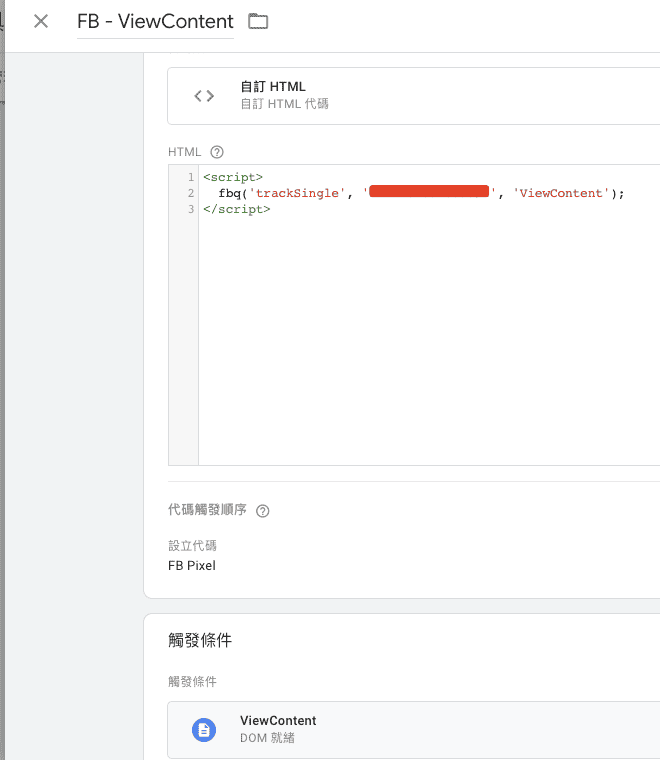Click line number 2 in the editor gutter
The height and width of the screenshot is (760, 660).
tap(189, 193)
